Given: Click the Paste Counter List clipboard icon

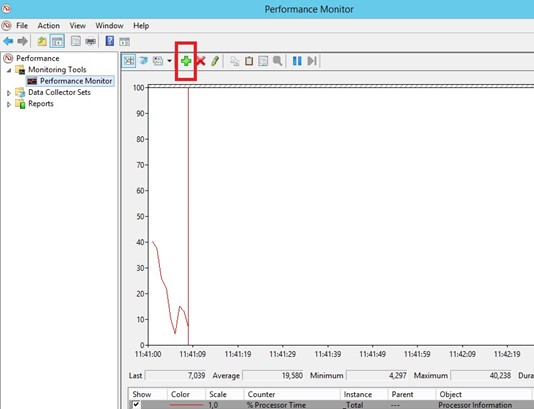Looking at the screenshot, I should click(249, 61).
